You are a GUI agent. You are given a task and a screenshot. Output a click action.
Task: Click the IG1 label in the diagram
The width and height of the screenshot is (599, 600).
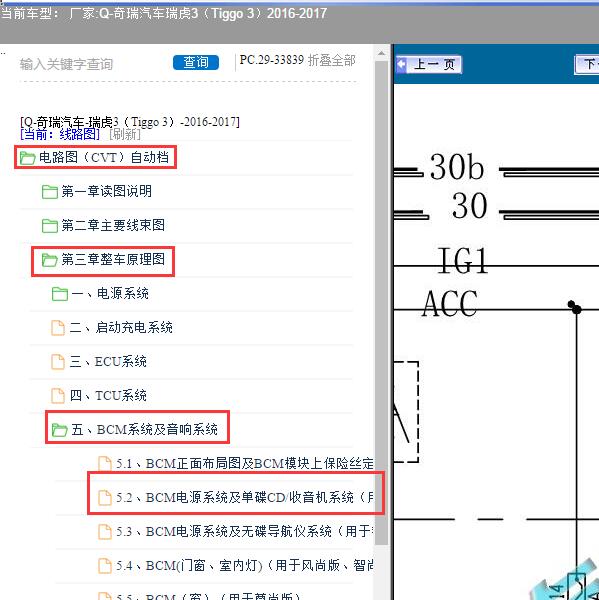(x=463, y=261)
